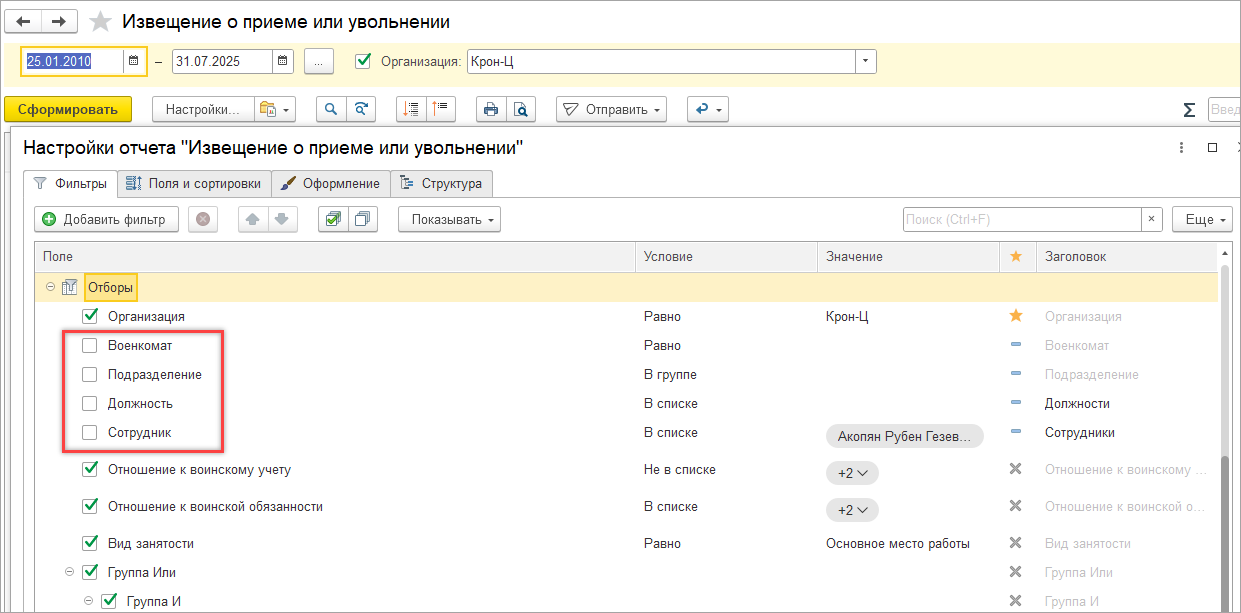This screenshot has height=613, width=1241.
Task: Go forward with the right arrow button
Action: click(x=61, y=21)
